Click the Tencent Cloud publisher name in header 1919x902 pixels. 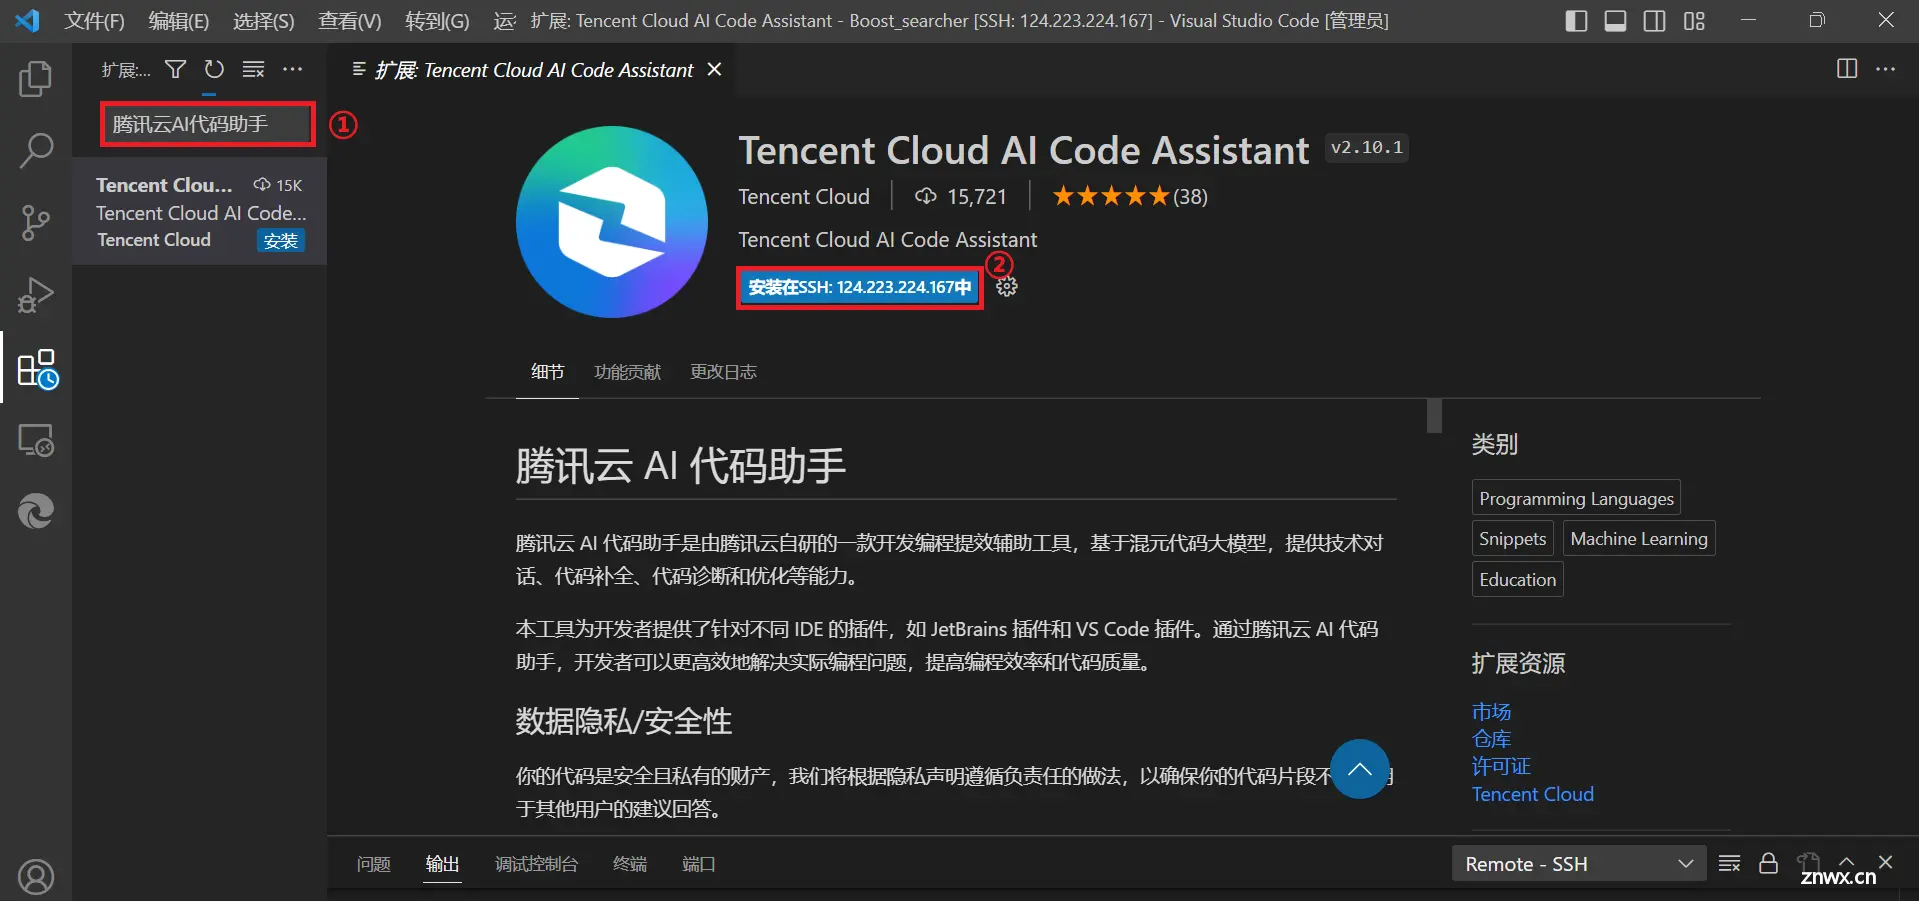804,197
